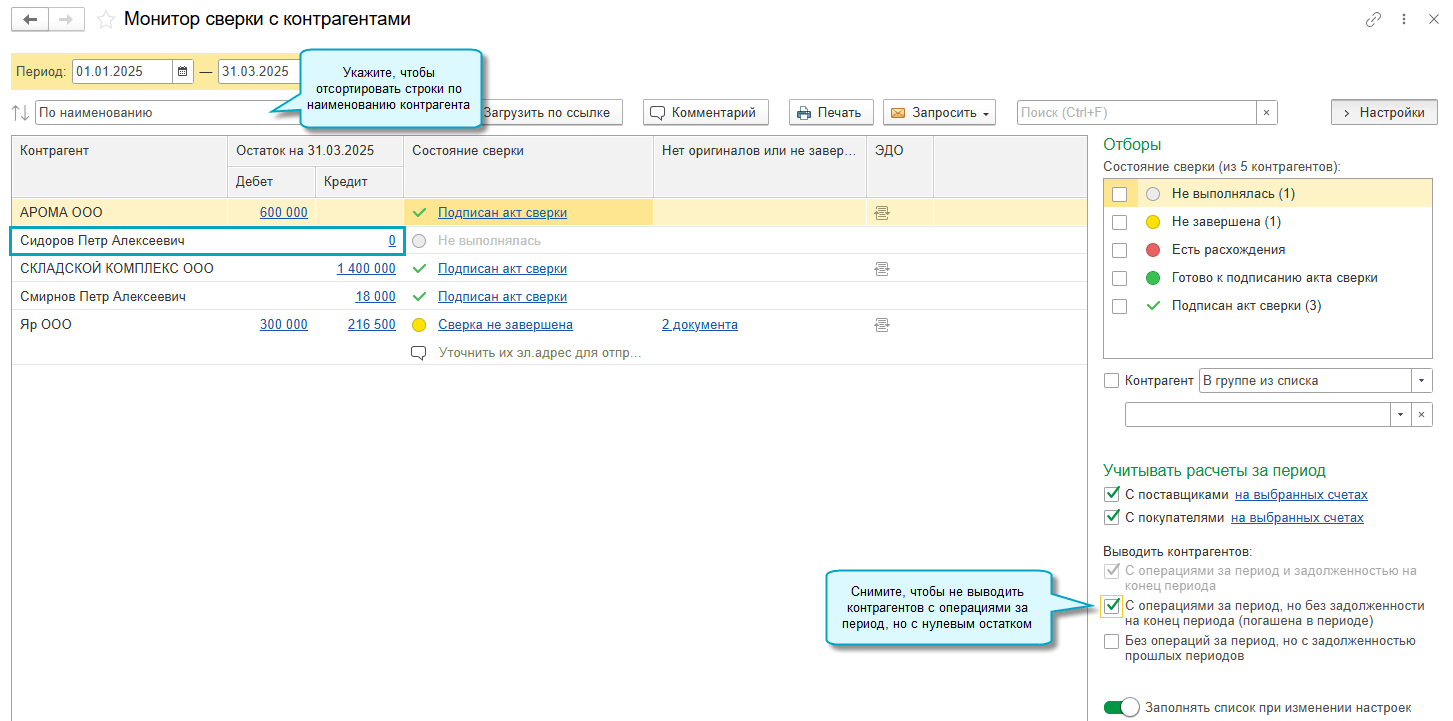Clear the search field with X
This screenshot has height=721, width=1453.
(1266, 113)
